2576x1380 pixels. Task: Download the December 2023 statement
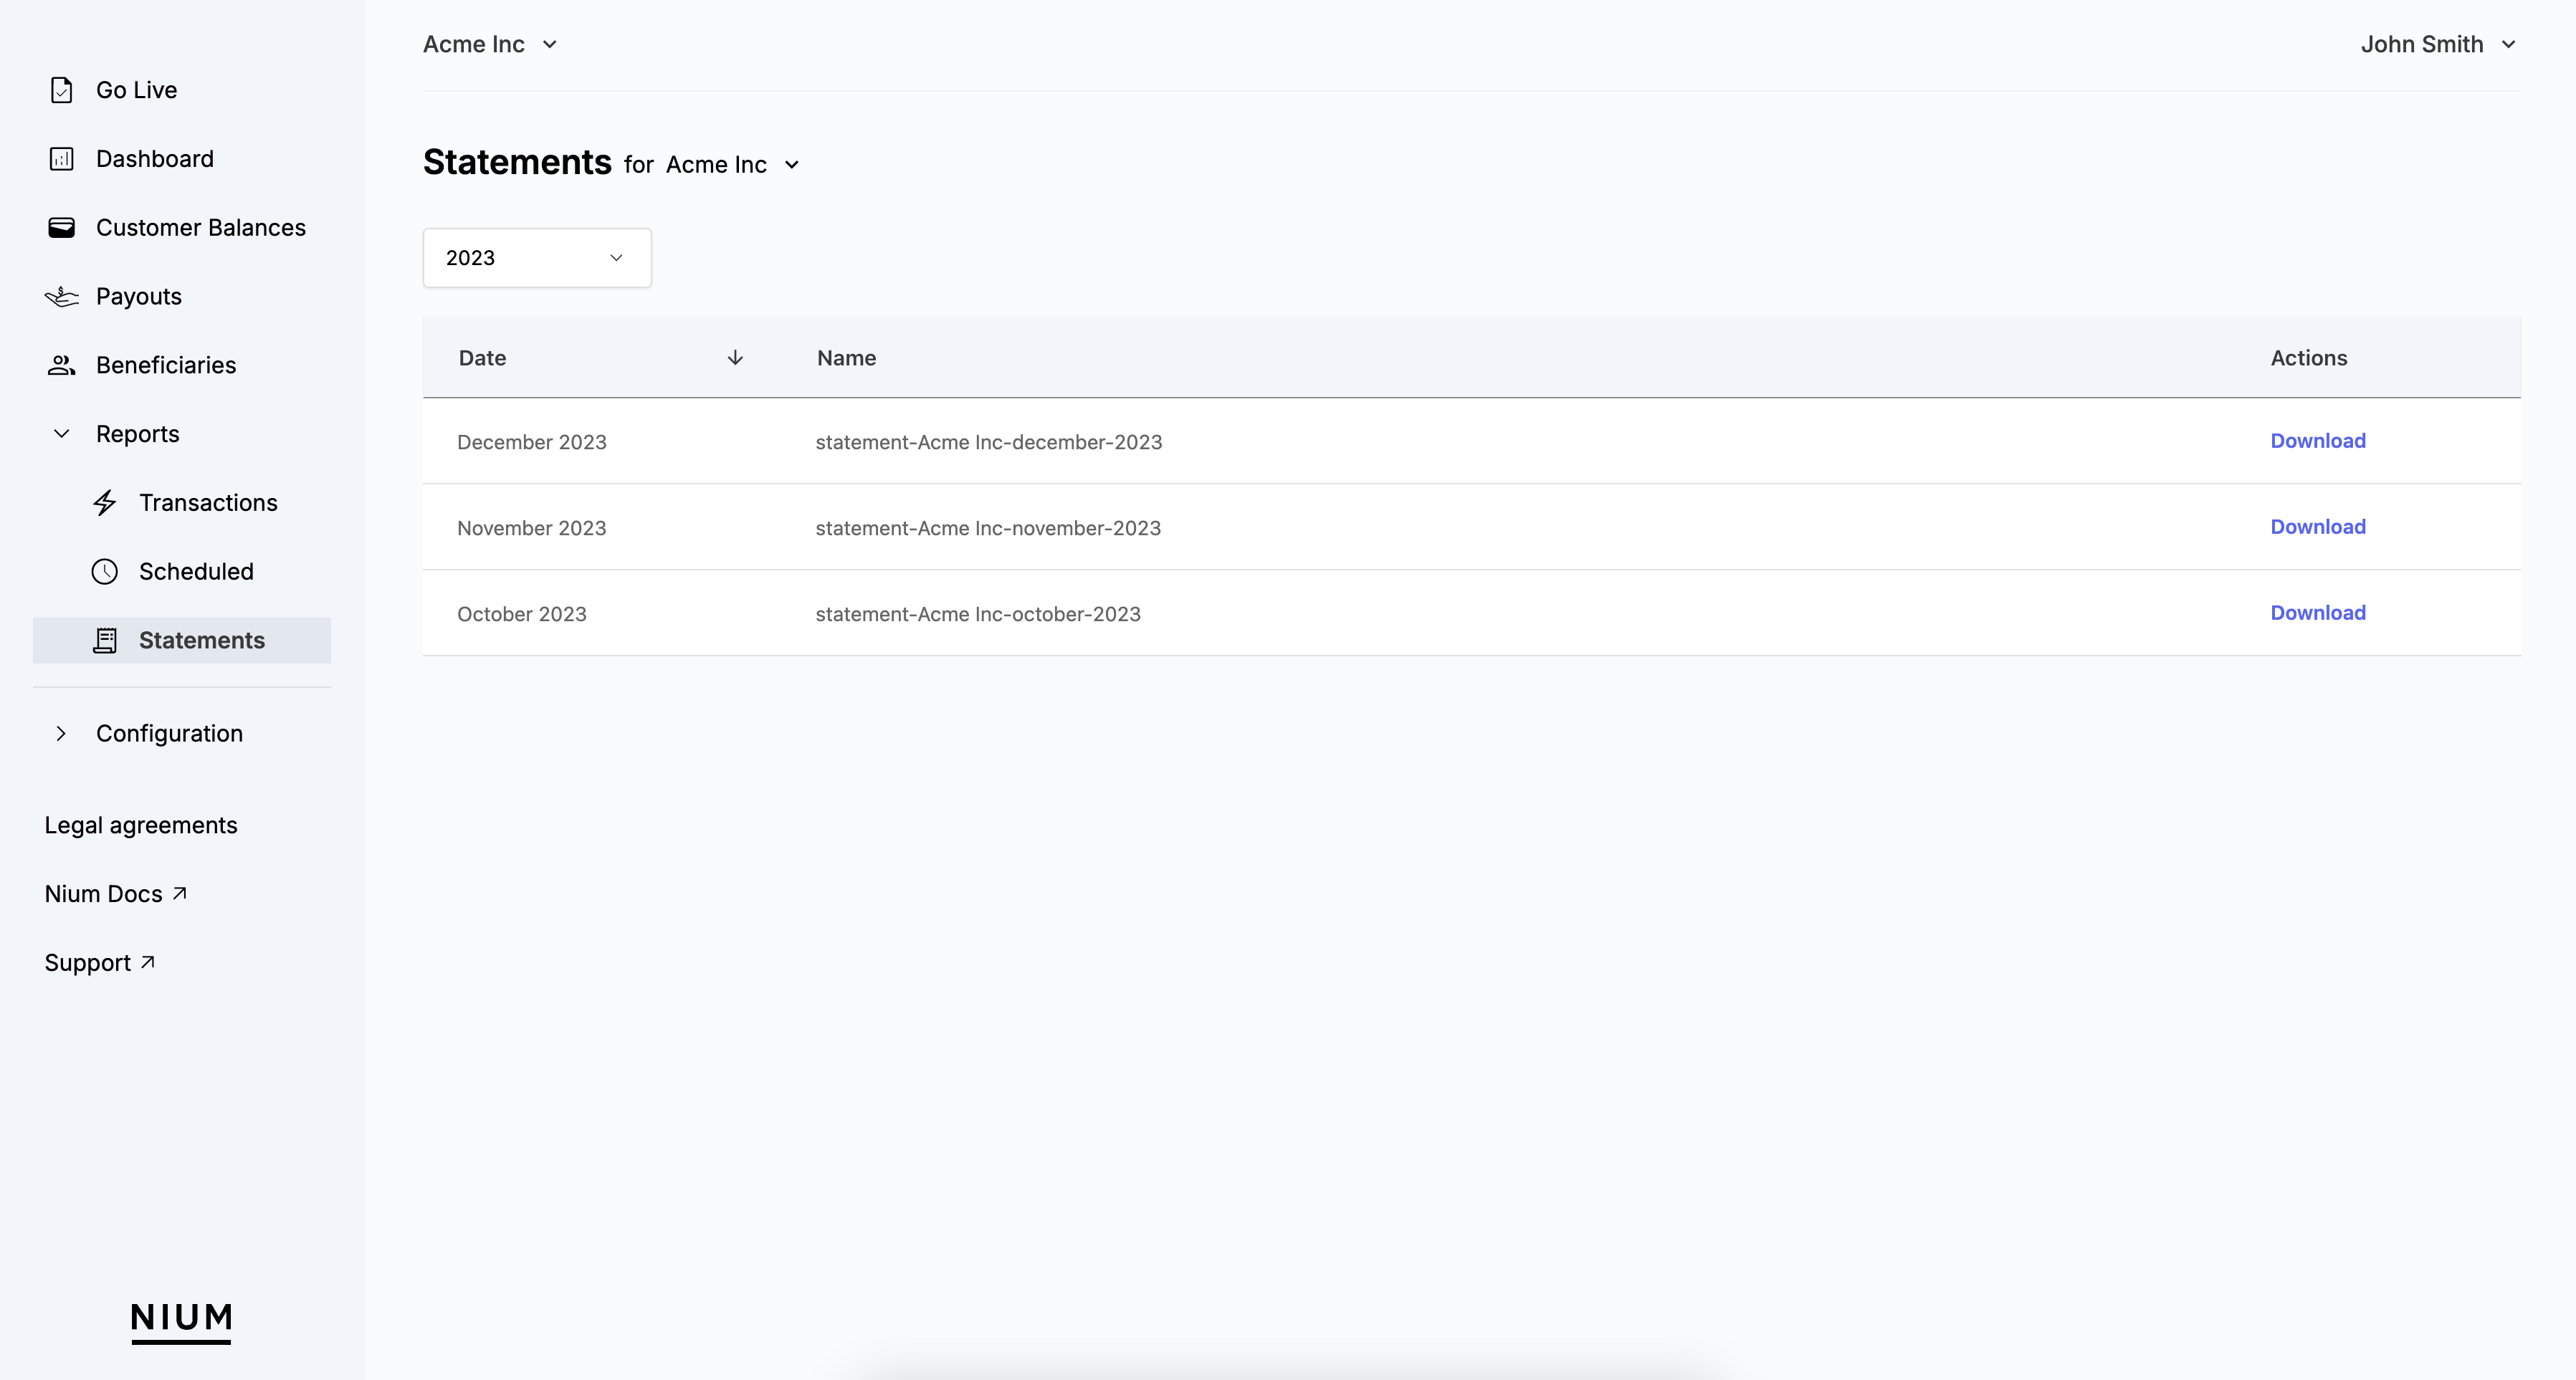click(x=2317, y=441)
